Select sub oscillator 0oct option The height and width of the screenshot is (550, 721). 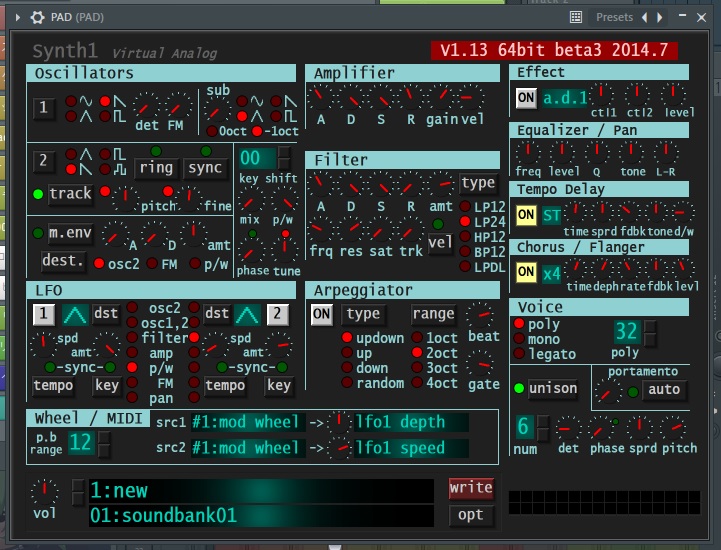click(212, 131)
